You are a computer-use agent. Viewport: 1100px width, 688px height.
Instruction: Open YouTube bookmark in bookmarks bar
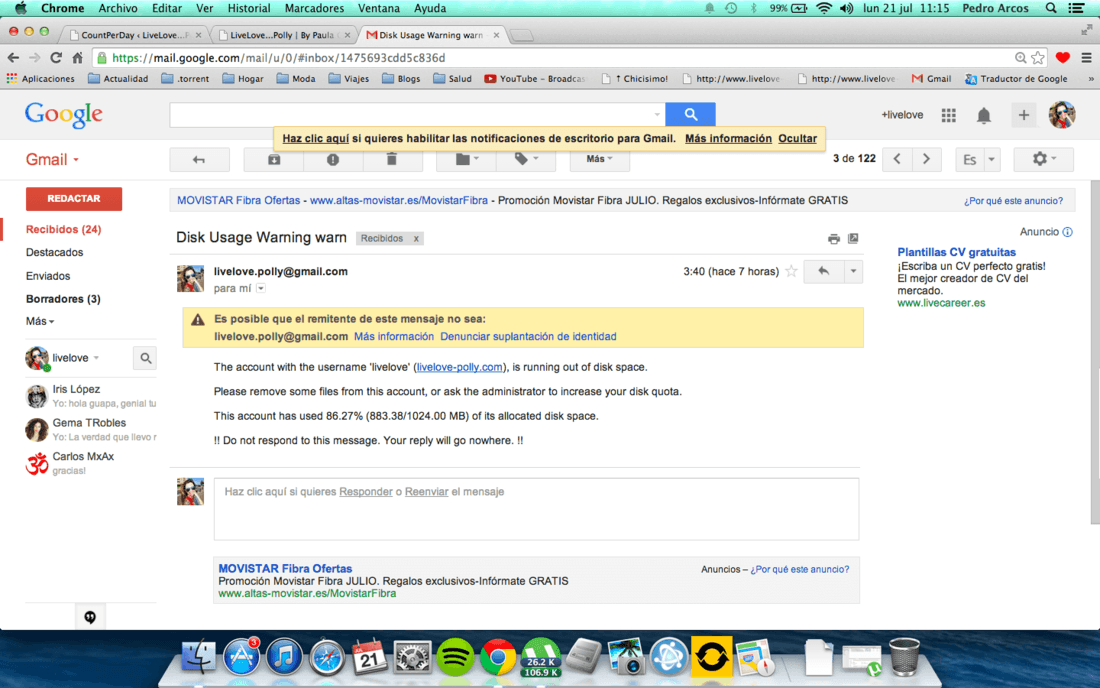(x=535, y=79)
